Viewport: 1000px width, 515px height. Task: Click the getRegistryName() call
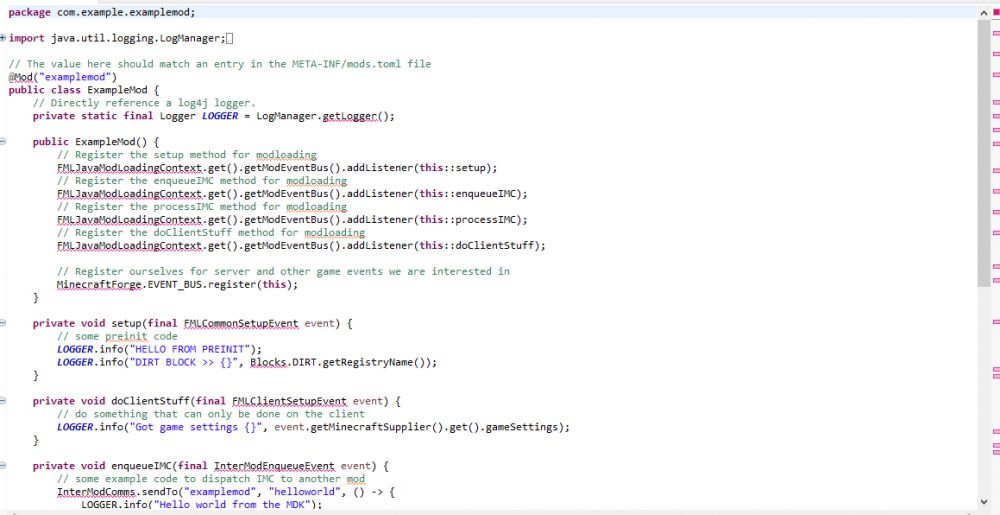(x=374, y=362)
